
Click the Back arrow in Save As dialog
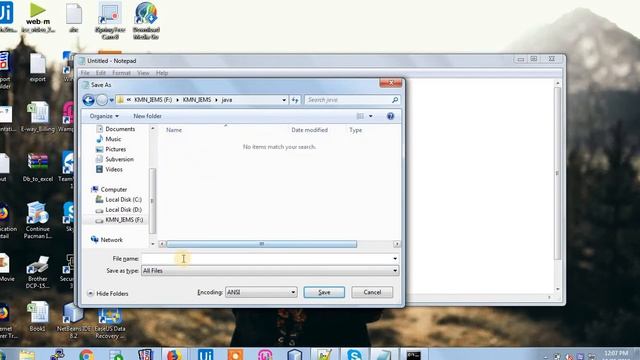89,100
